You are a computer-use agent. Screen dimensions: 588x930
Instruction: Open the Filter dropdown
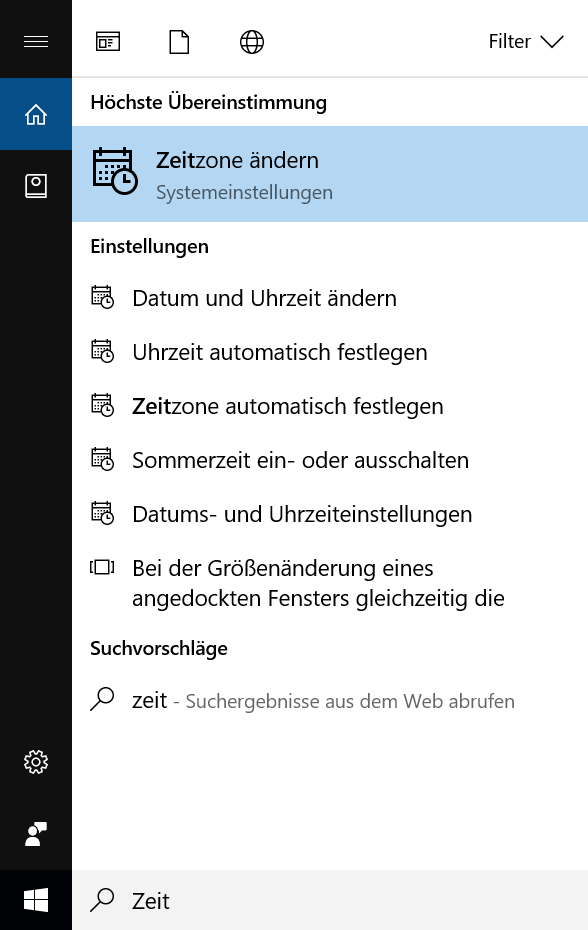click(x=525, y=41)
